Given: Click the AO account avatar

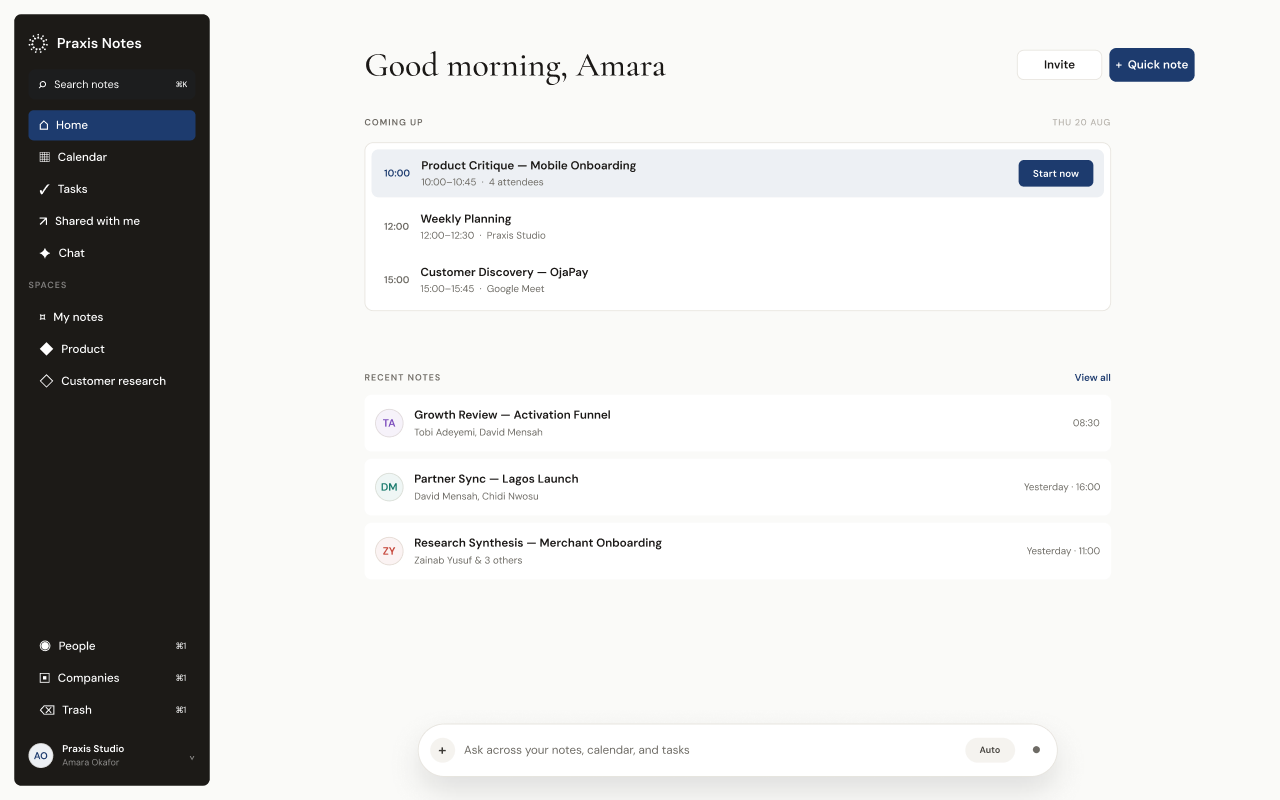Looking at the screenshot, I should tap(41, 756).
